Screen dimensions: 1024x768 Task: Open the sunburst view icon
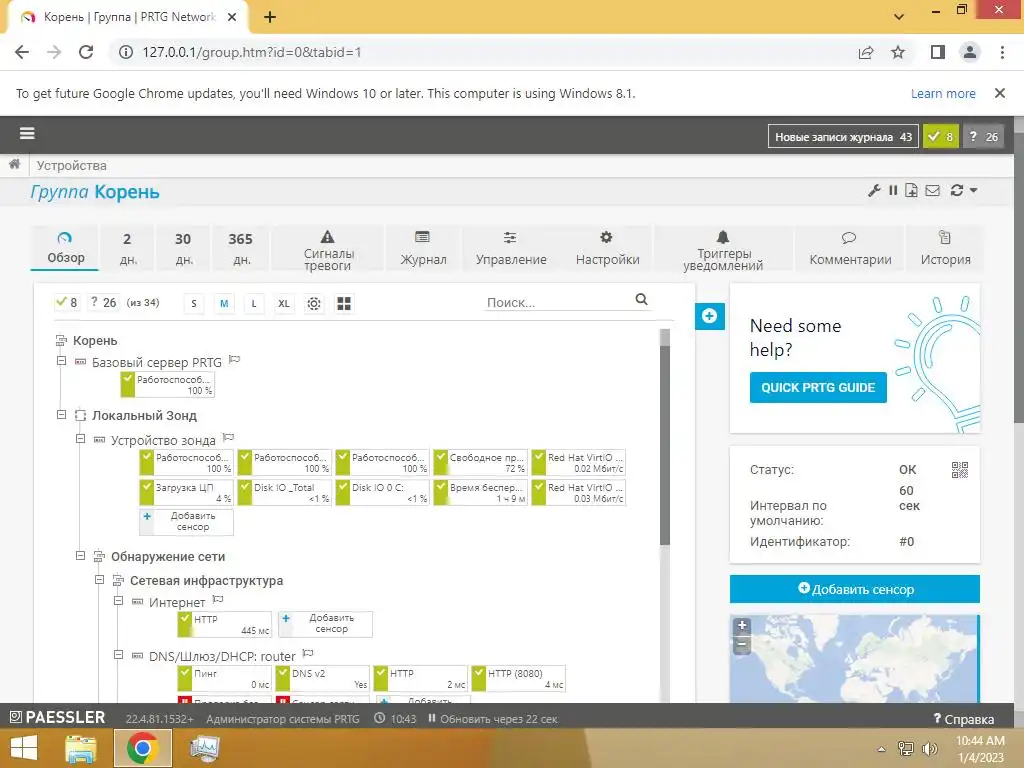[314, 304]
